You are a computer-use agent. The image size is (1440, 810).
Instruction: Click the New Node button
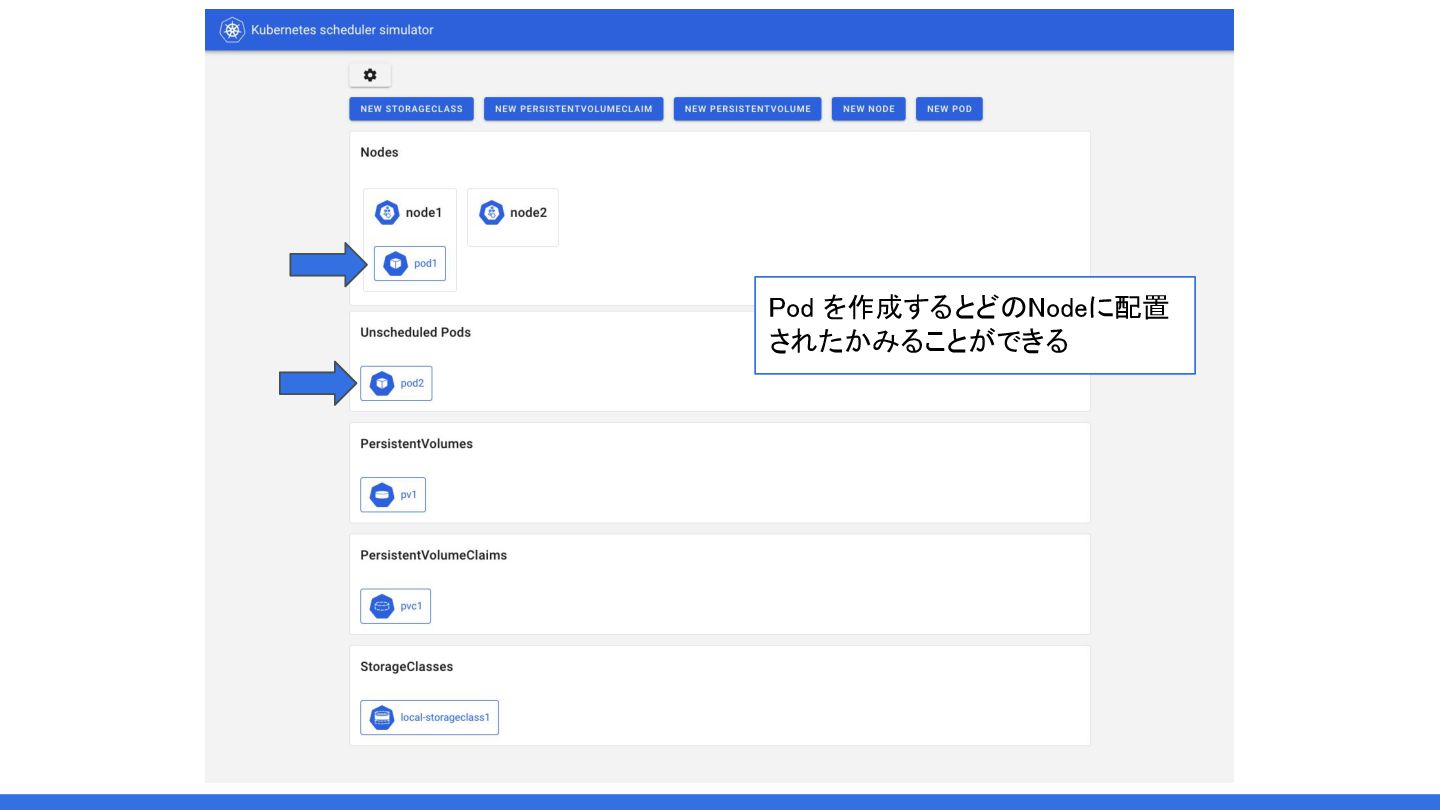[869, 109]
